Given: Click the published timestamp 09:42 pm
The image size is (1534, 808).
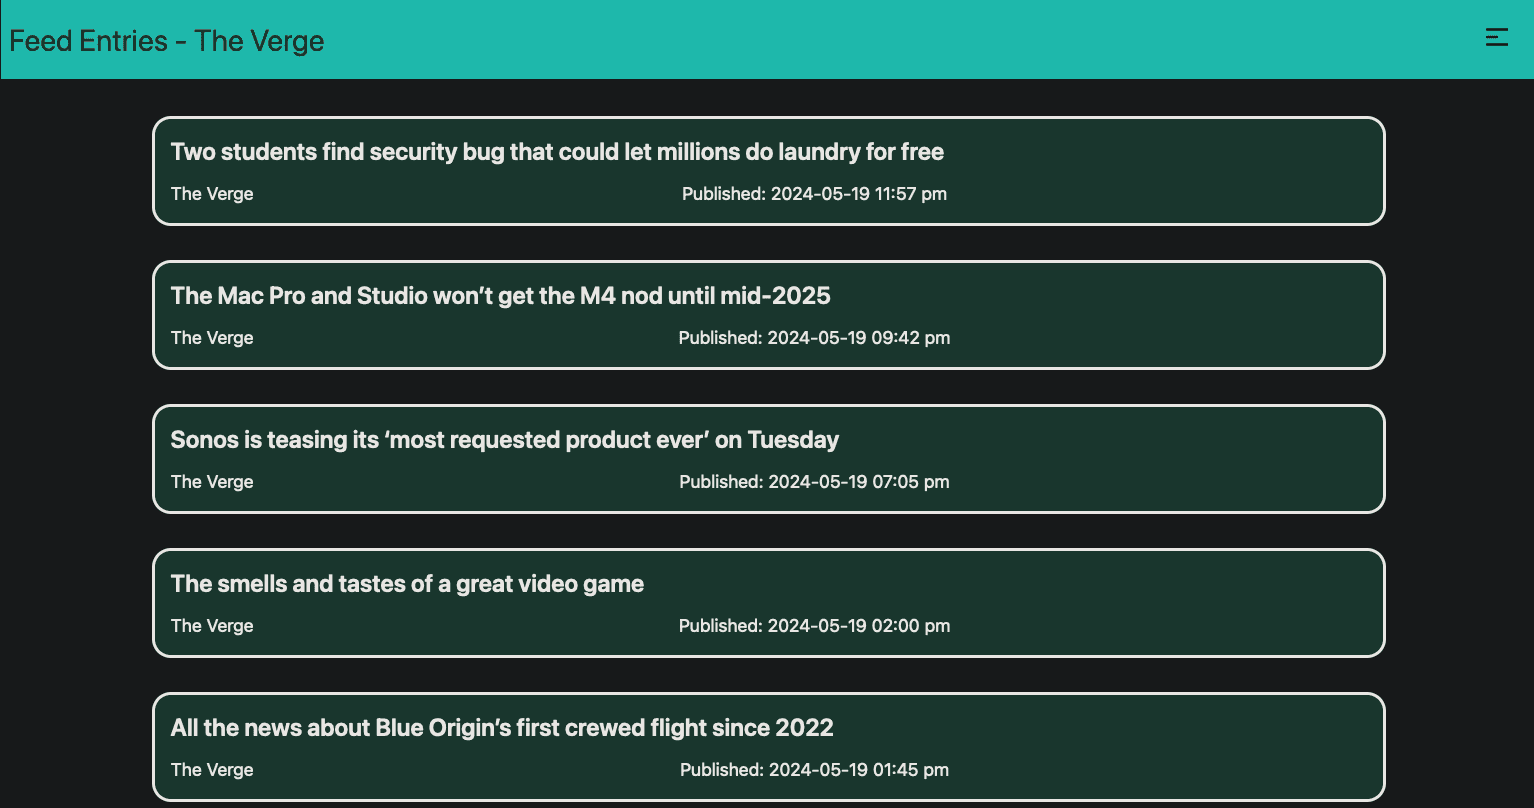Looking at the screenshot, I should pos(814,338).
